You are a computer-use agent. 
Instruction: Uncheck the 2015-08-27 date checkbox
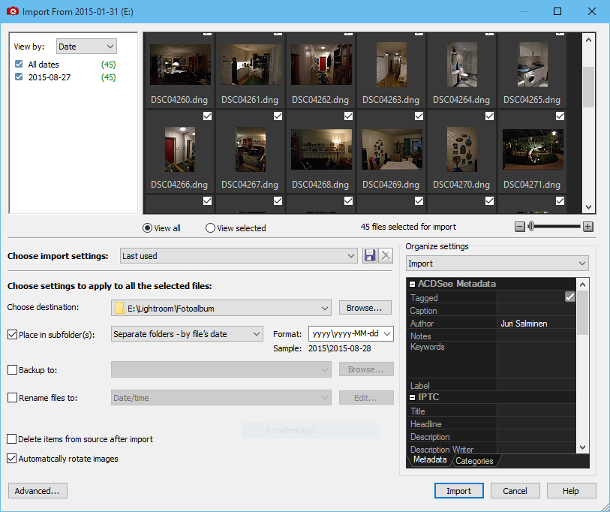pos(19,77)
